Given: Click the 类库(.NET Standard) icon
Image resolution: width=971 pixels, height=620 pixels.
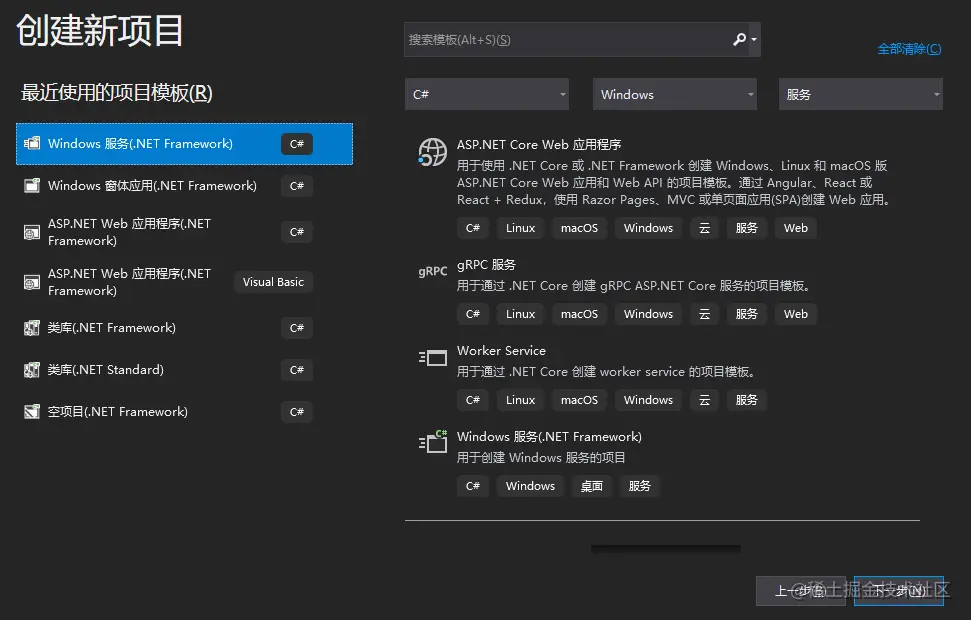Looking at the screenshot, I should (32, 370).
